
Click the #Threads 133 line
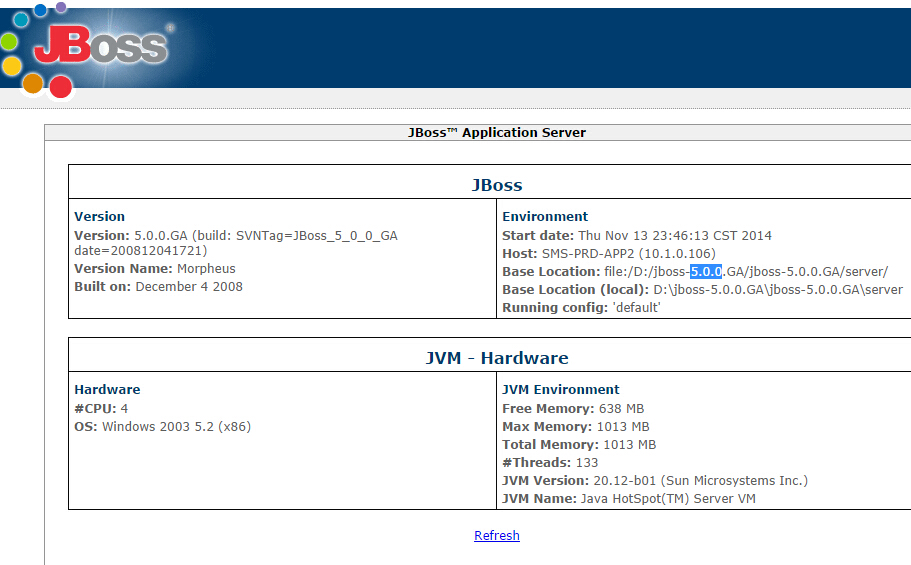[x=550, y=463]
